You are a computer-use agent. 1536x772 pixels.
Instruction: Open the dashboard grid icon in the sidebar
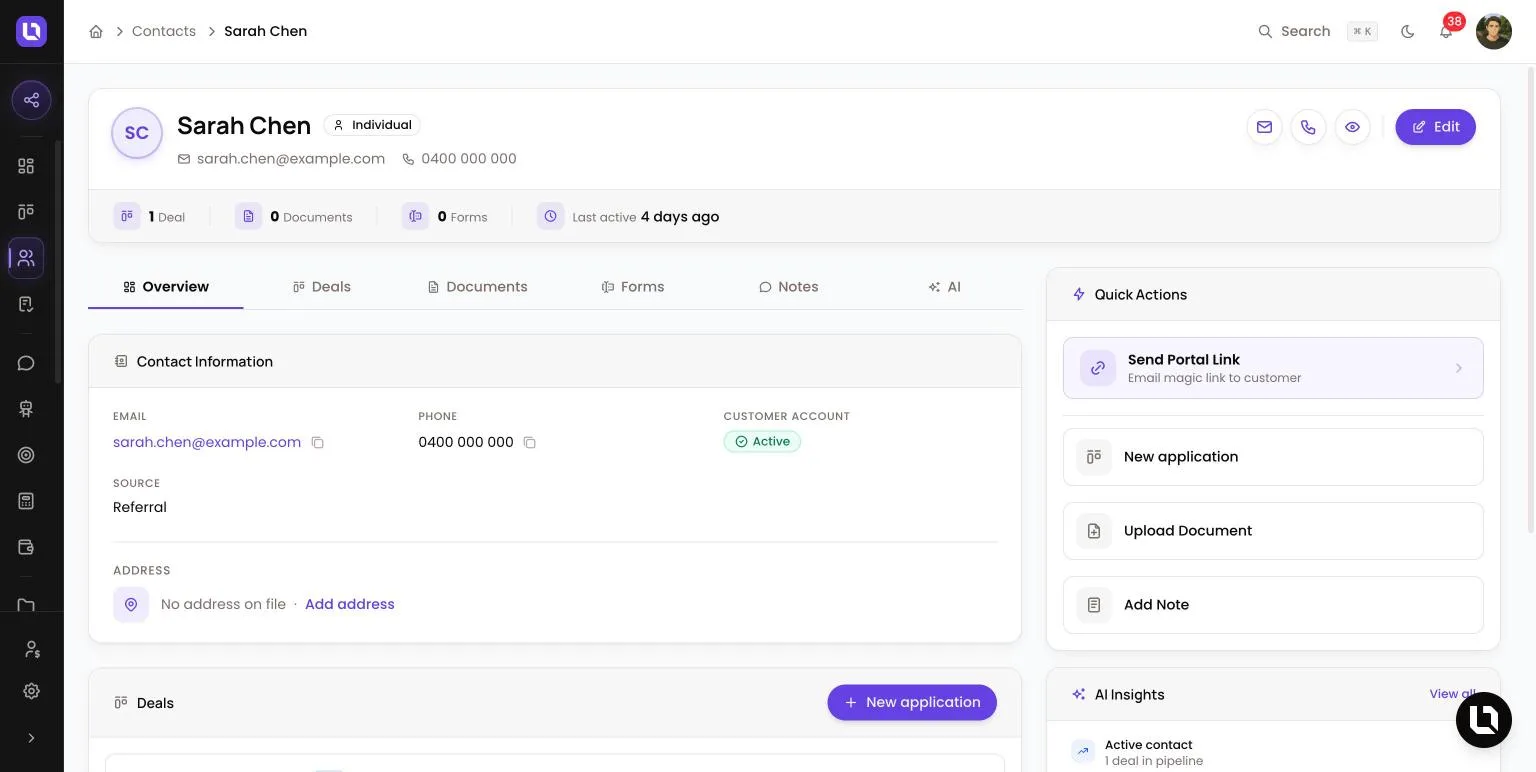26,166
